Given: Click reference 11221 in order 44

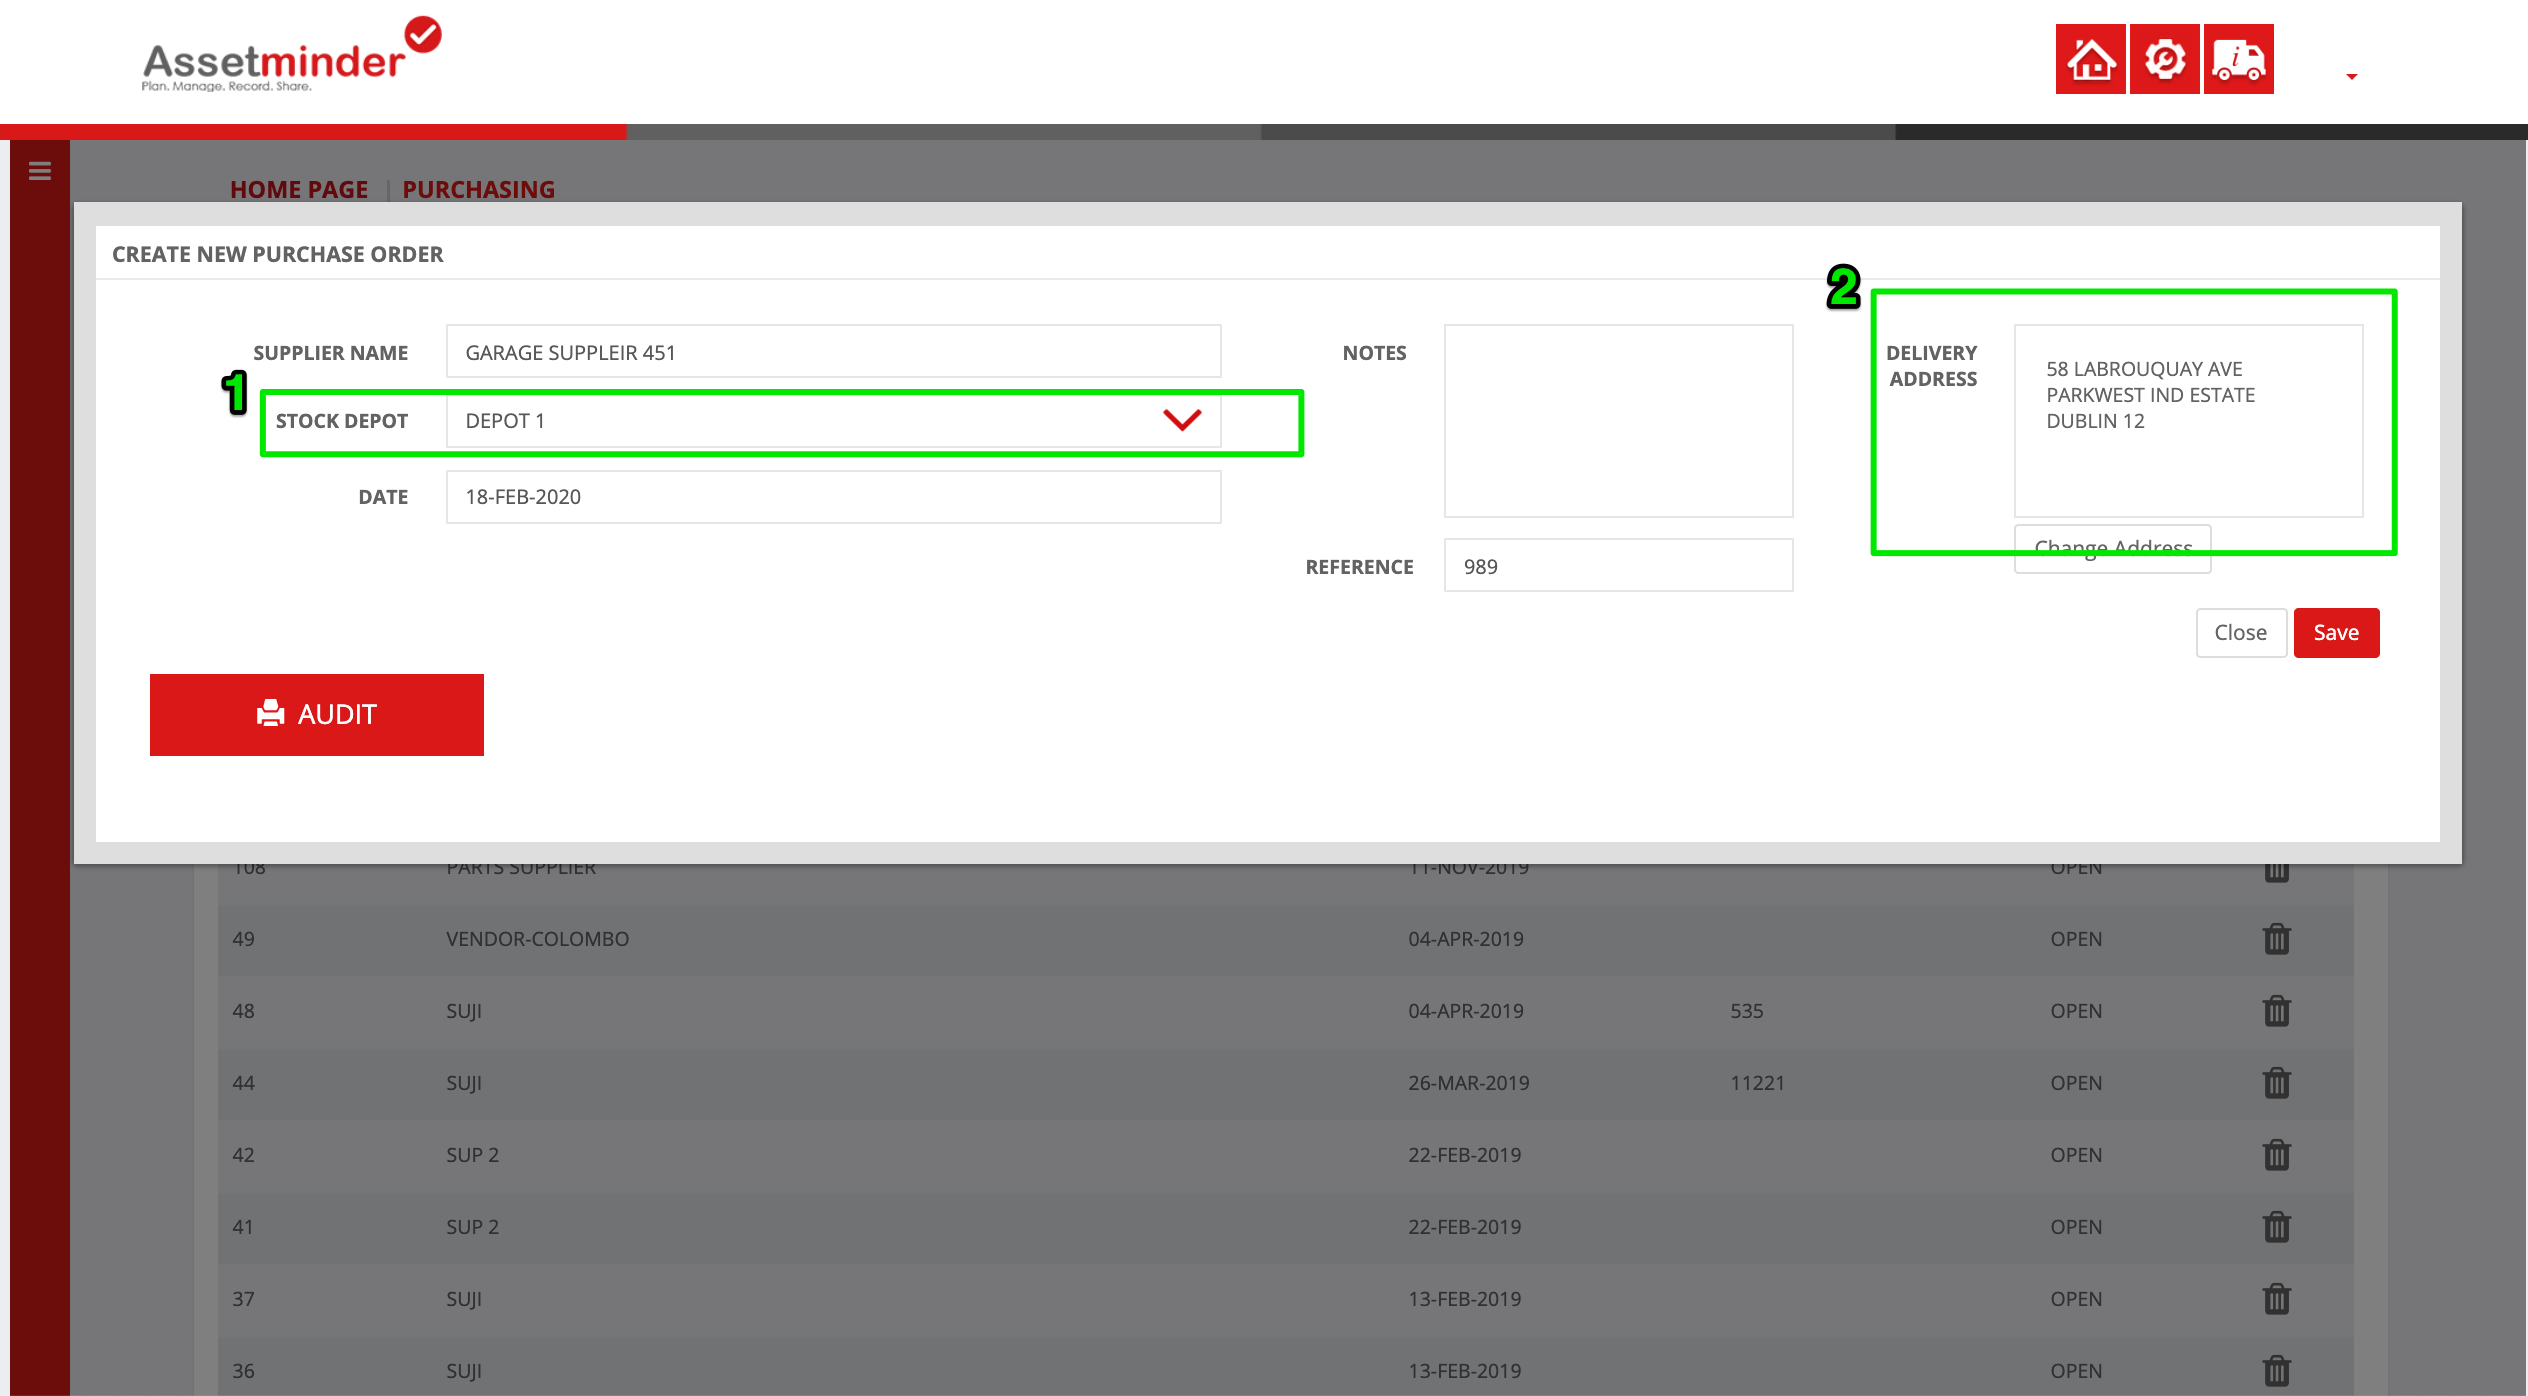Looking at the screenshot, I should click(1757, 1083).
